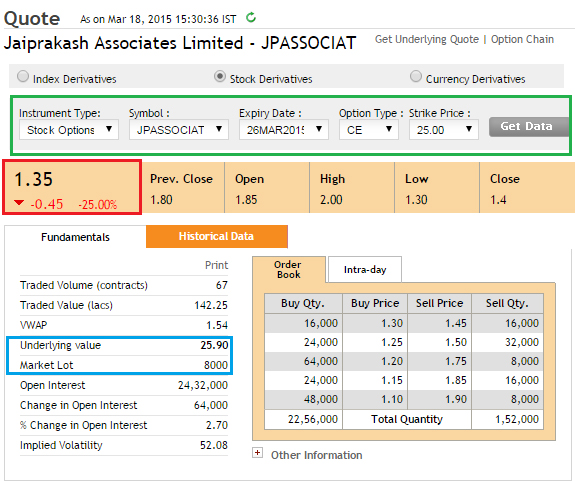Select Order Book tab

[x=289, y=270]
